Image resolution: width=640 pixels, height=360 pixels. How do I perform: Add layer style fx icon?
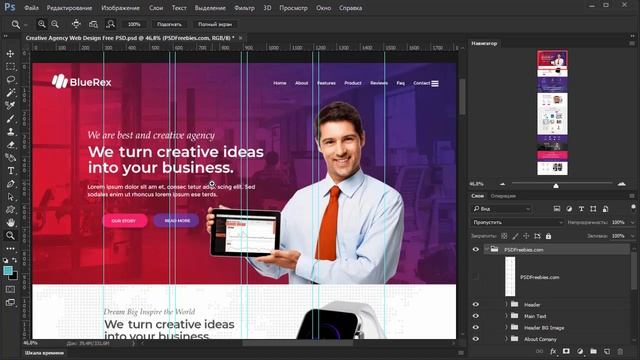(x=553, y=351)
